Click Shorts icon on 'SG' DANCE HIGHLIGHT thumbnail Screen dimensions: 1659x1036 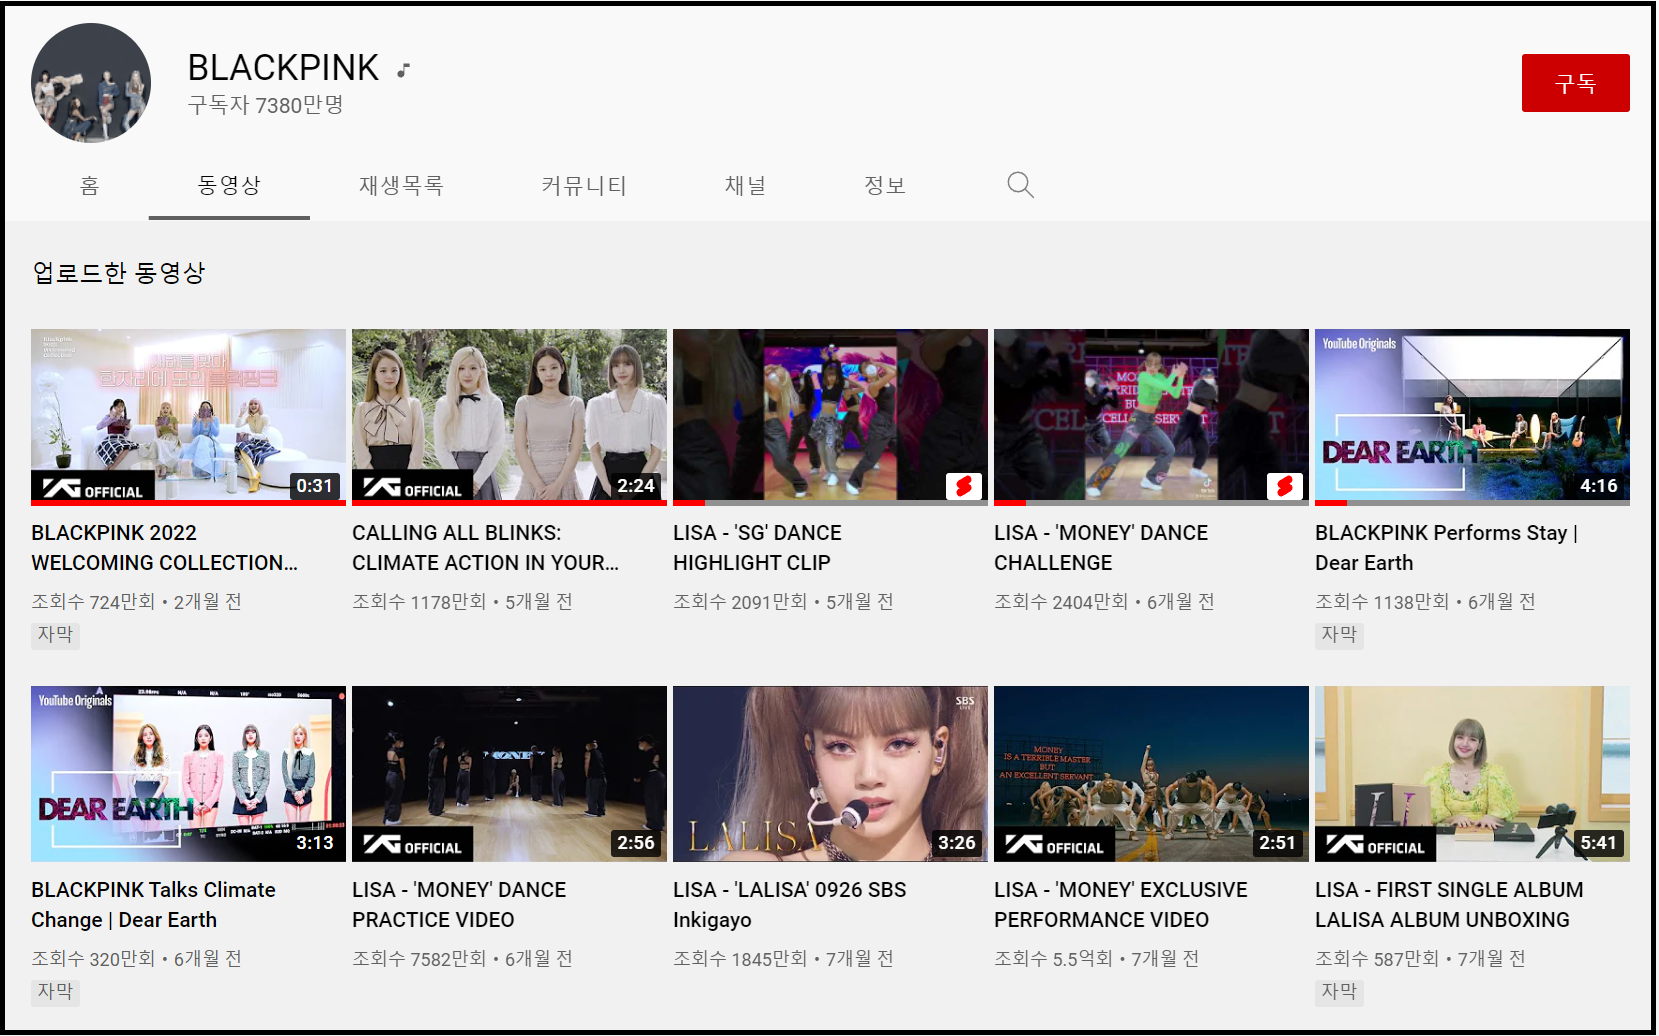(964, 486)
